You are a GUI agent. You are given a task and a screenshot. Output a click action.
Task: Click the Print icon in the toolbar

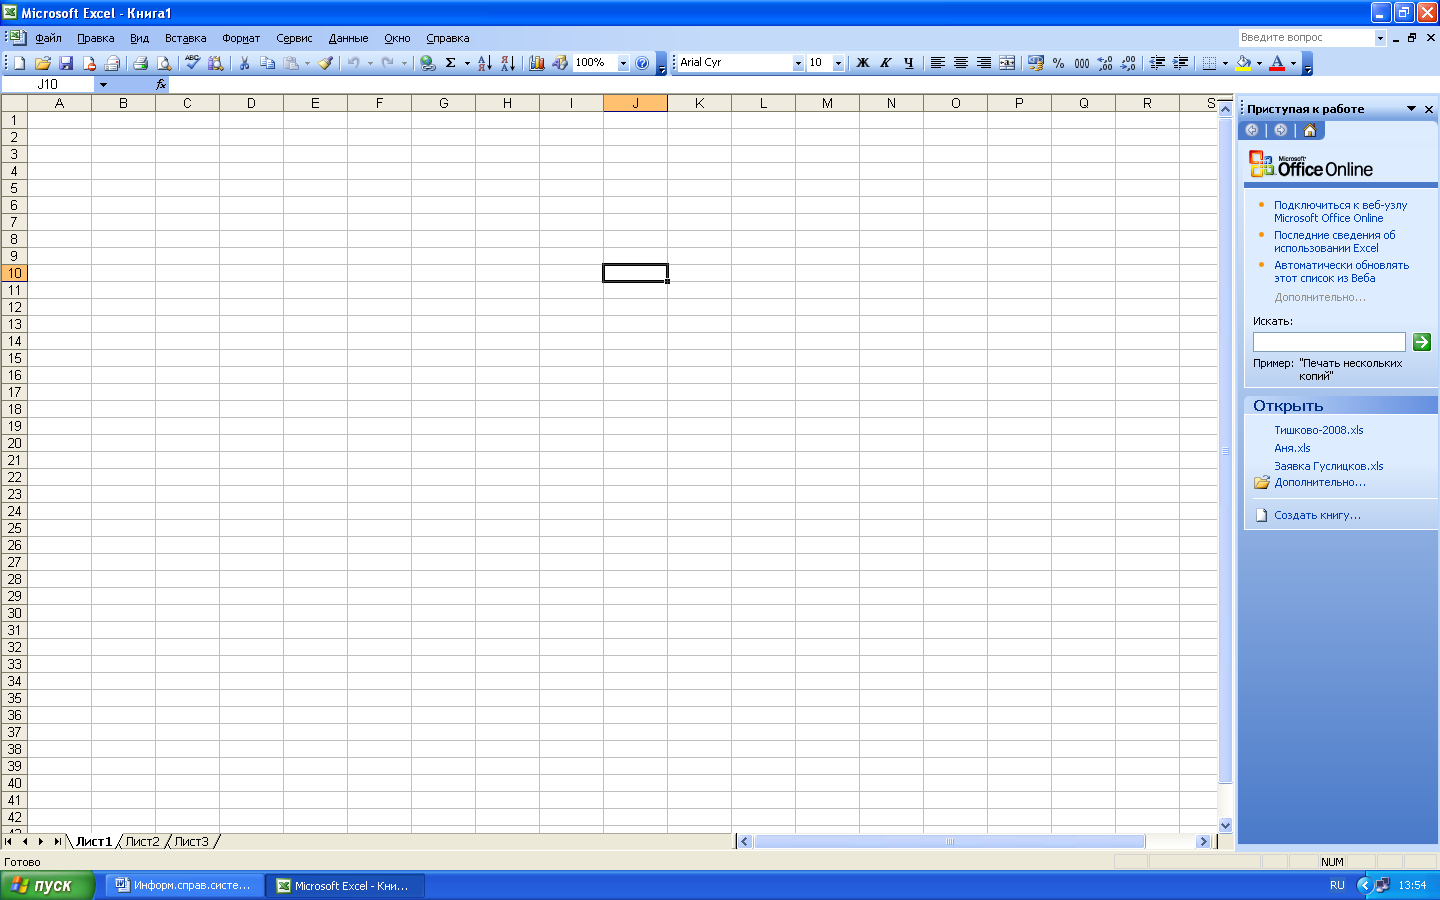point(140,63)
